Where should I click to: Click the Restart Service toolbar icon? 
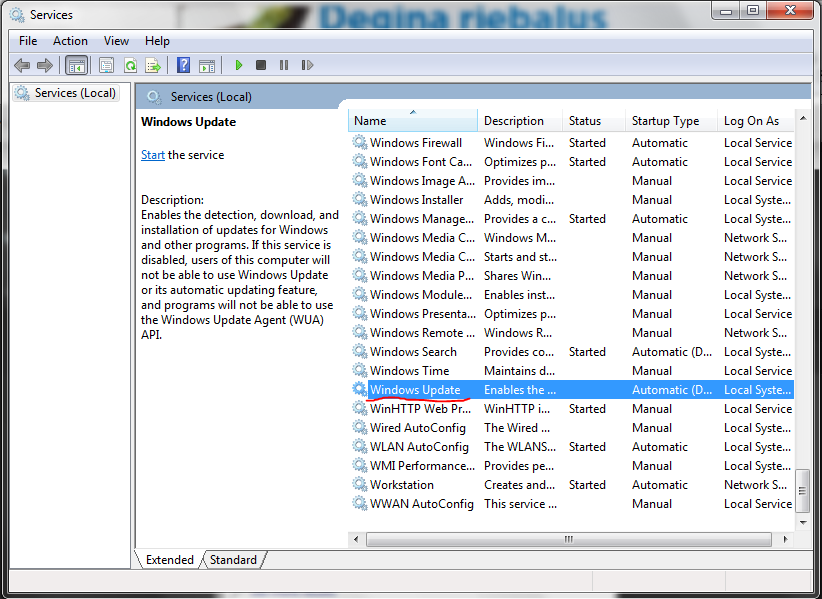coord(307,65)
